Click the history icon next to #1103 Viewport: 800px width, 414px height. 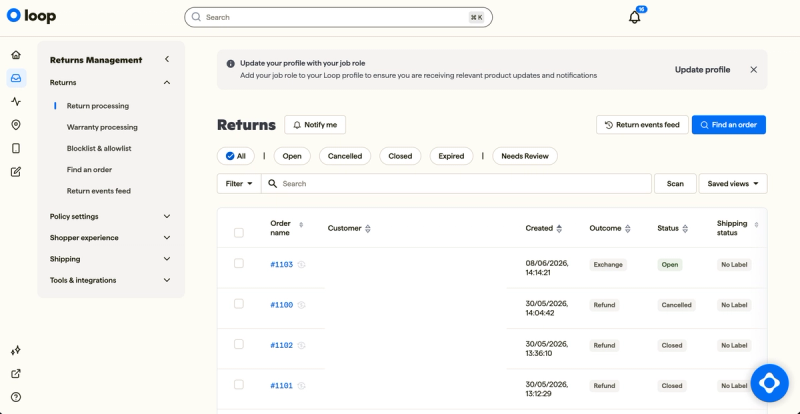[x=302, y=264]
